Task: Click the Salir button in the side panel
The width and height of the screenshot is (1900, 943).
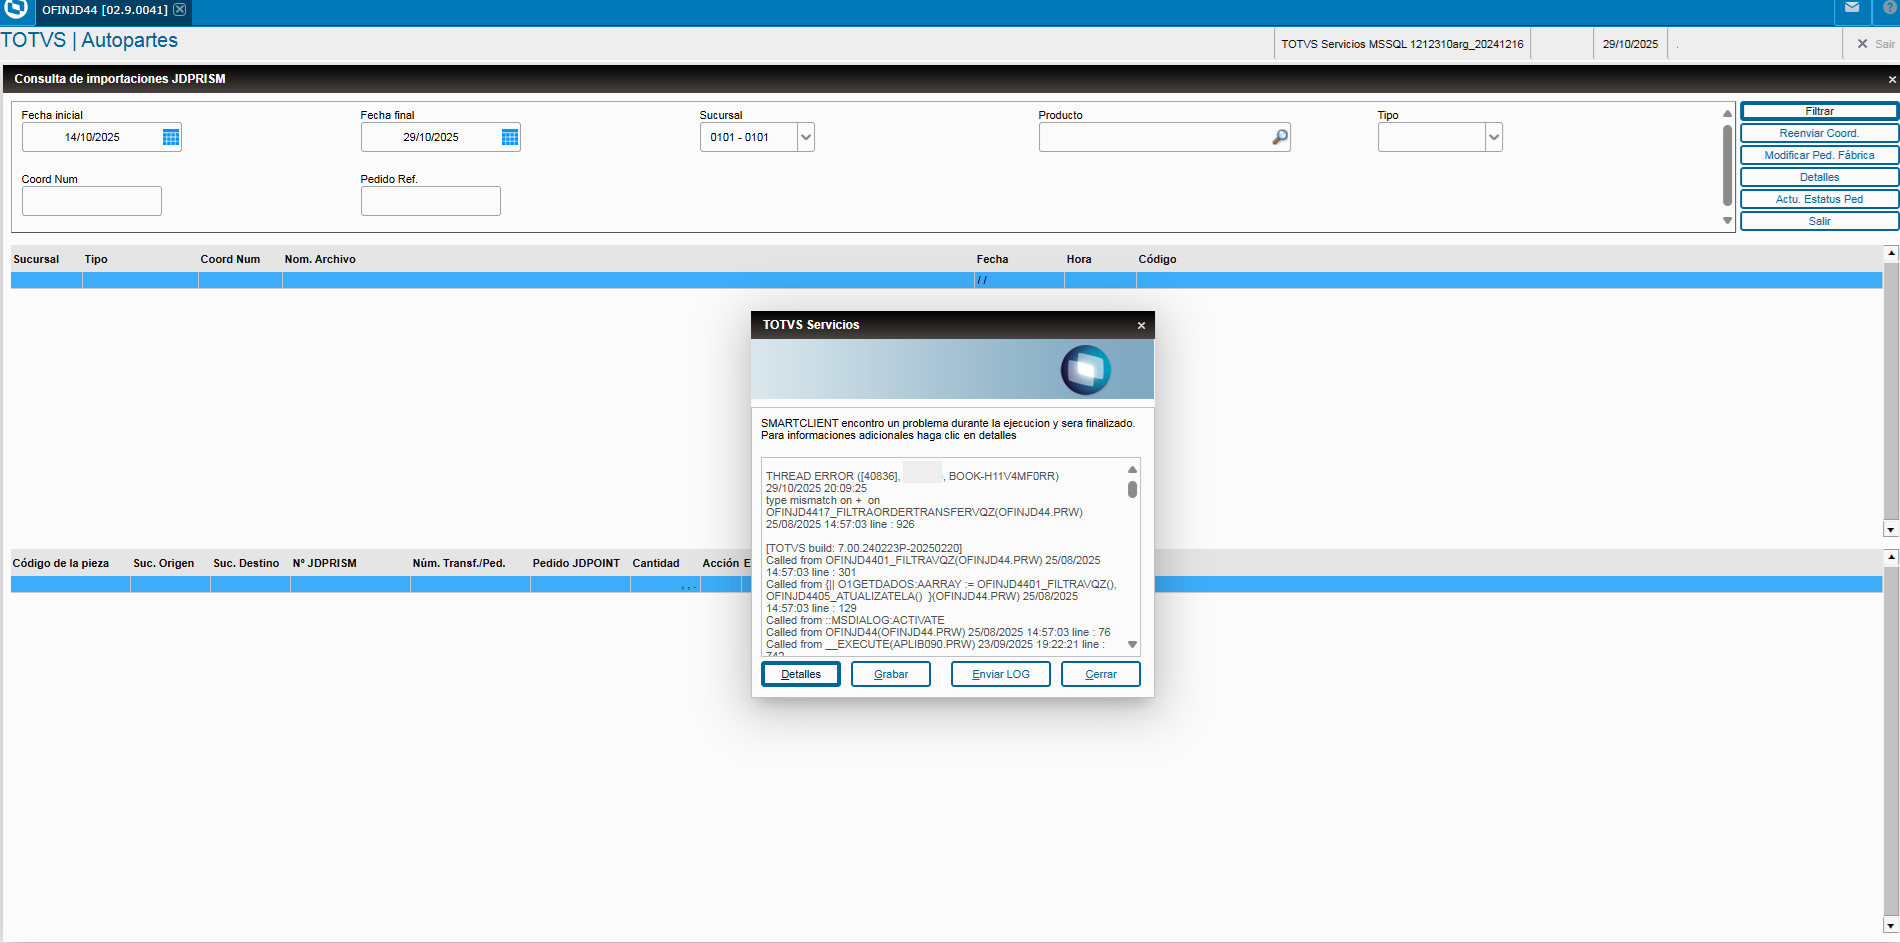Action: point(1819,221)
